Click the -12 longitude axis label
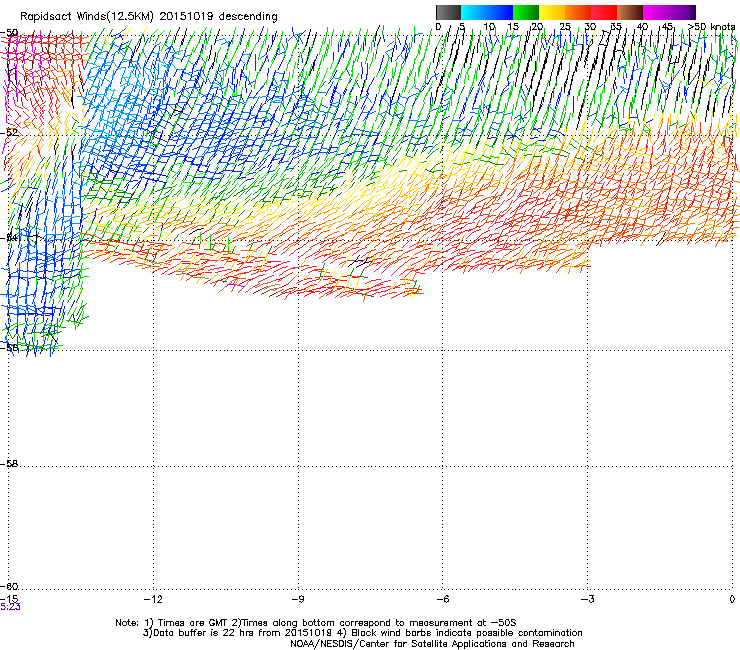 (x=153, y=599)
